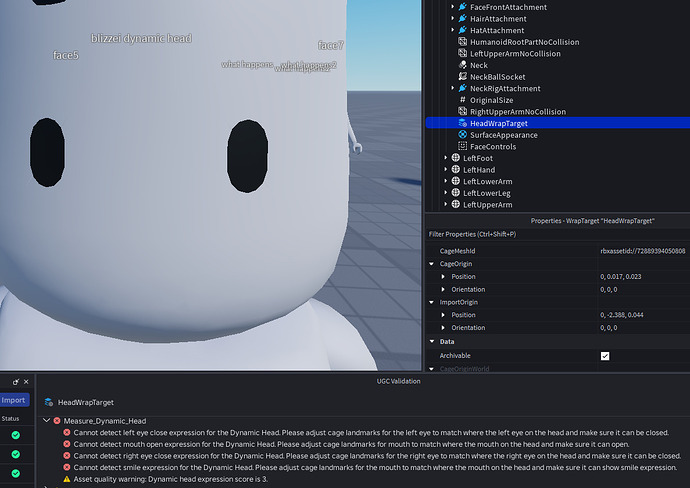Click the "face7" label in the viewport
This screenshot has width=690, height=488.
330,45
